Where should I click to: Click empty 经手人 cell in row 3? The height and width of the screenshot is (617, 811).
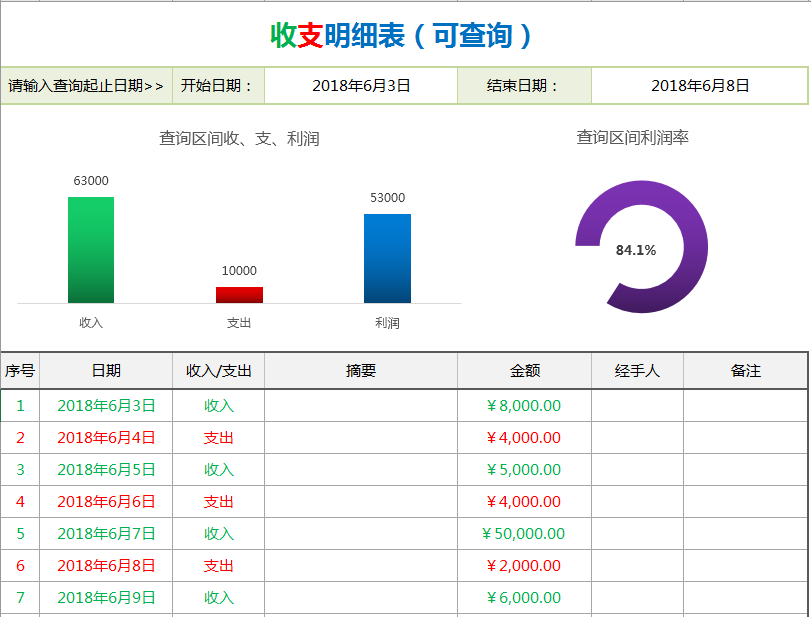637,470
